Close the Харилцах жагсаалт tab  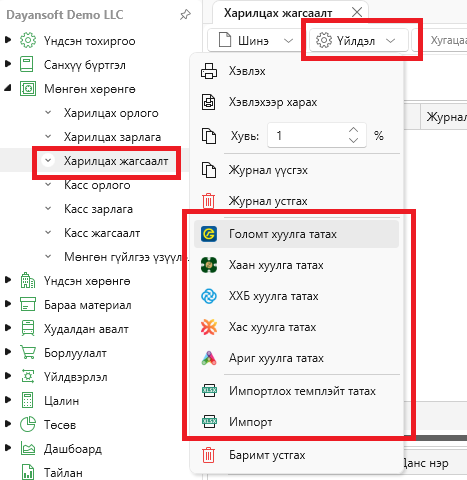357,12
